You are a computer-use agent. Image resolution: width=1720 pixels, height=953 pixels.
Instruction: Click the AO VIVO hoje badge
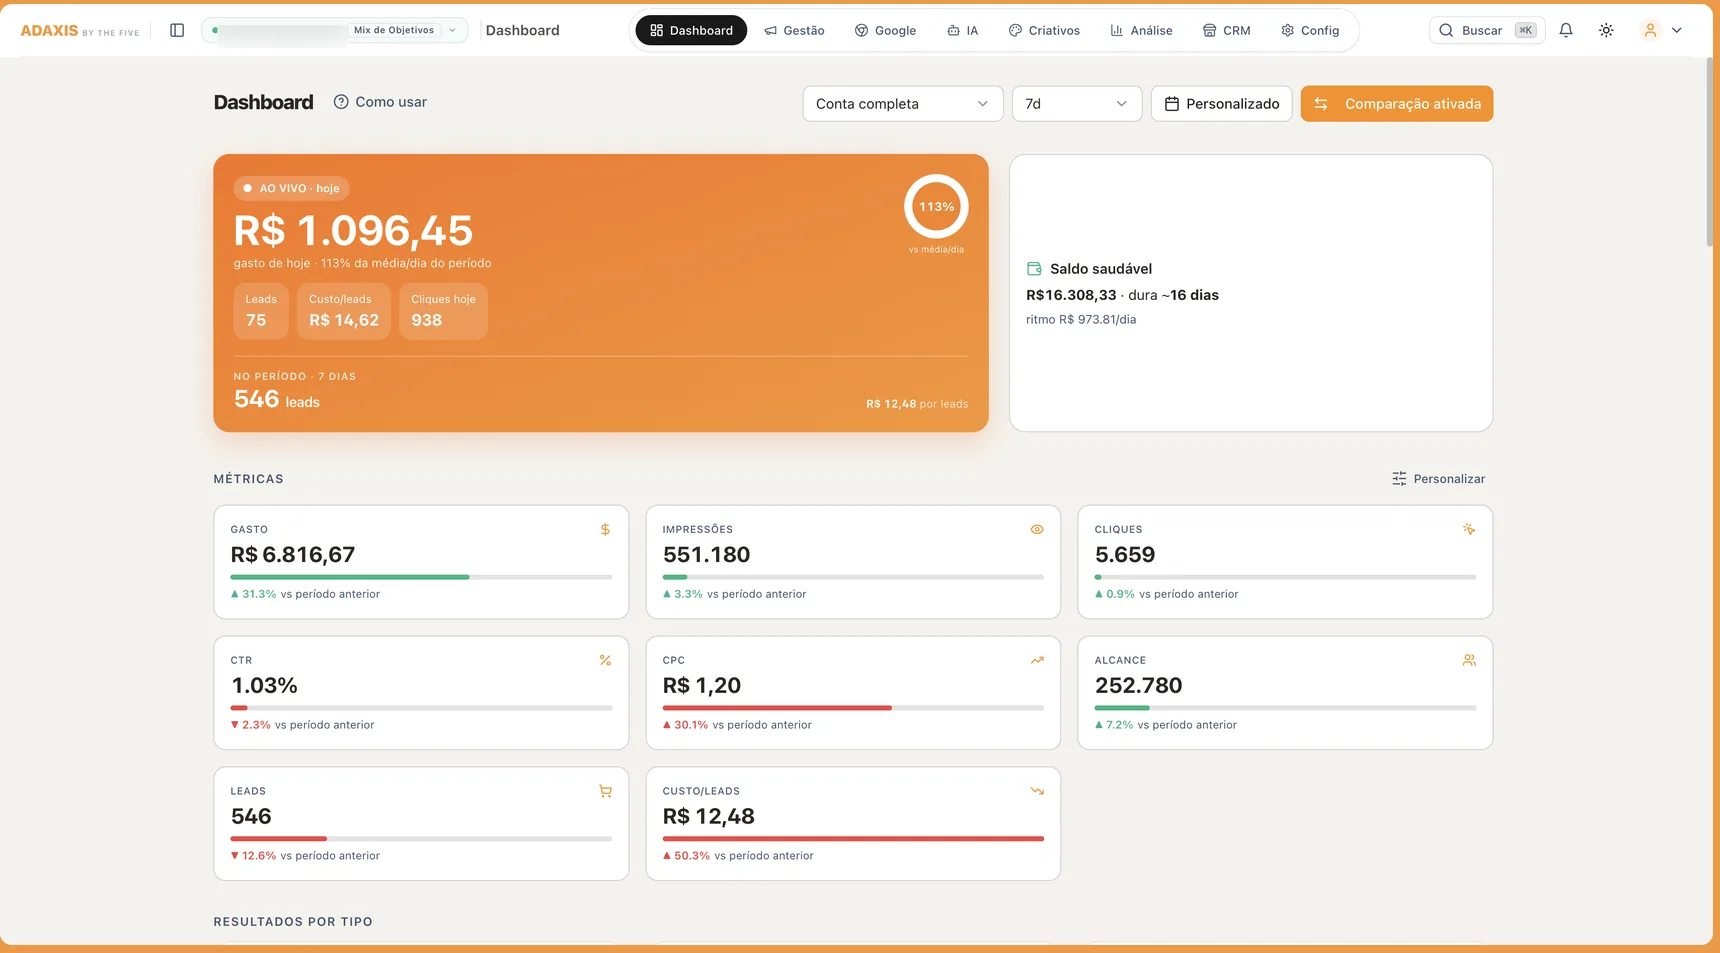[291, 188]
